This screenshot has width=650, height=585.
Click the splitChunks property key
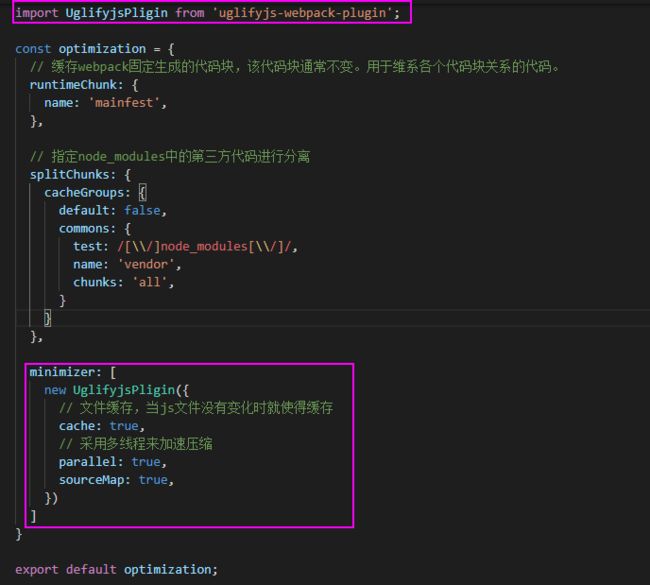pos(69,175)
